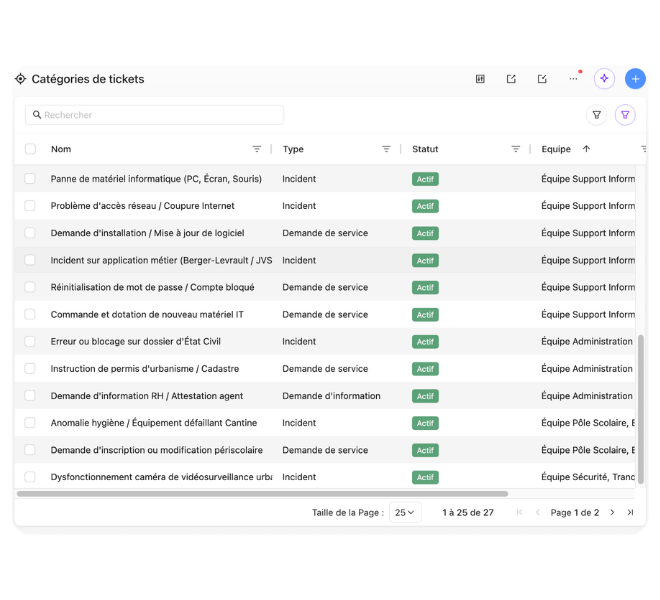Click the vertical scrollbar thumb
Screen dimensions: 660x600
point(641,409)
